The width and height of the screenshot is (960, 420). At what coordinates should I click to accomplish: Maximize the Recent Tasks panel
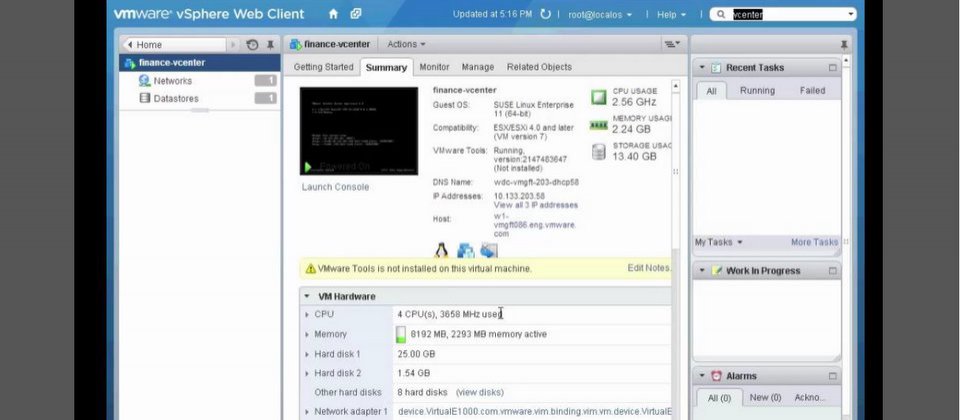coord(832,68)
